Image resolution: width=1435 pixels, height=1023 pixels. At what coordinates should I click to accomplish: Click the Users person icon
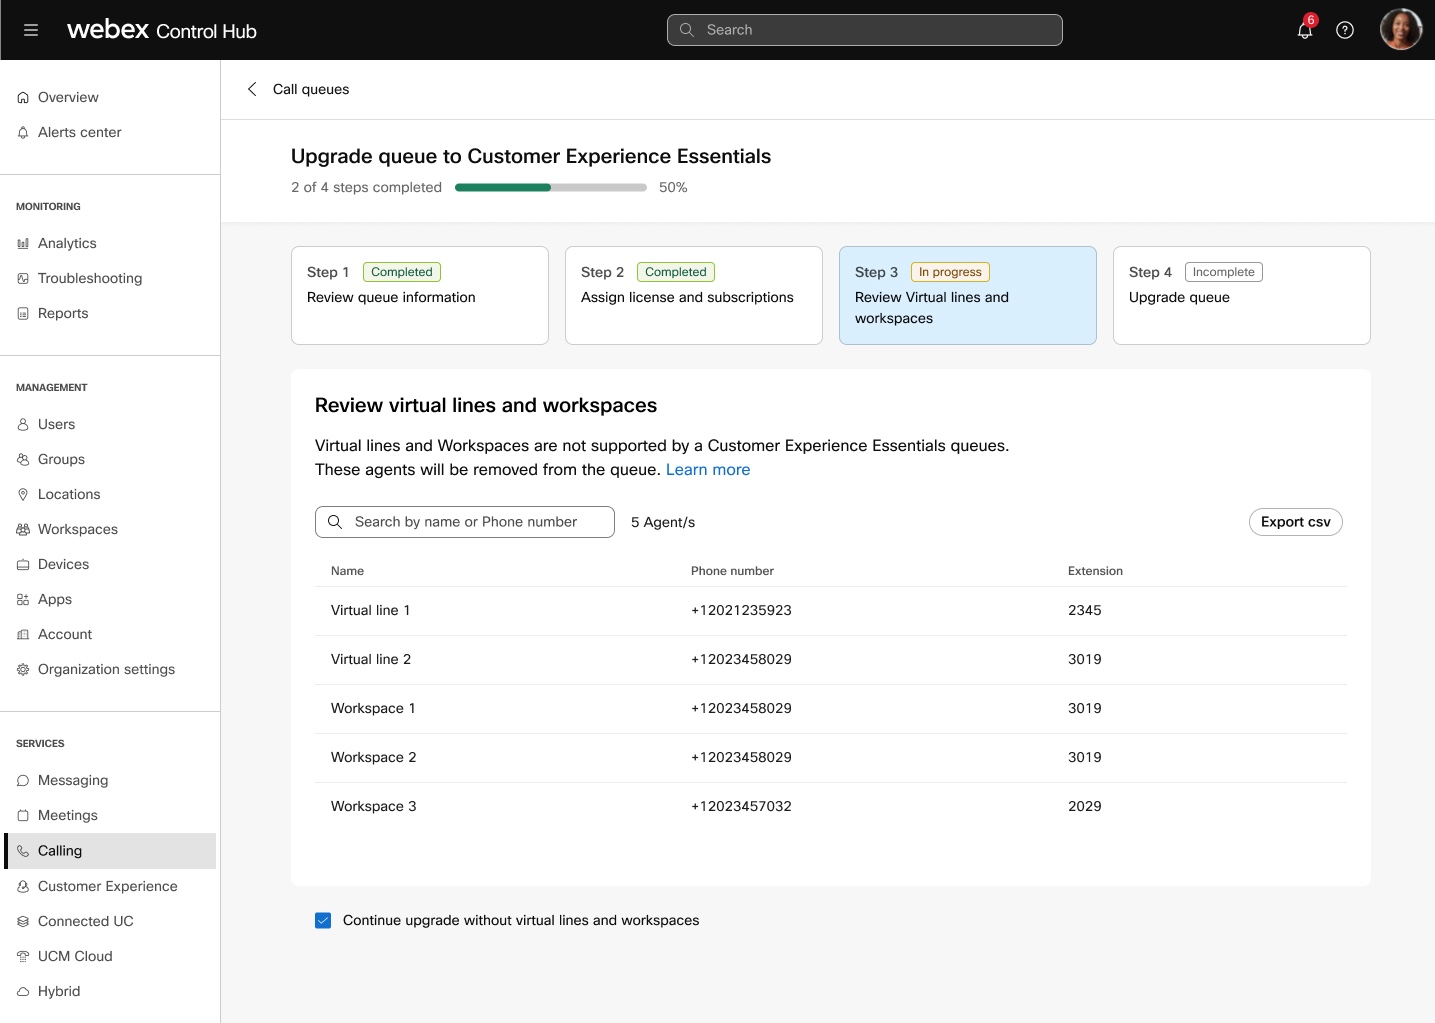click(x=23, y=425)
